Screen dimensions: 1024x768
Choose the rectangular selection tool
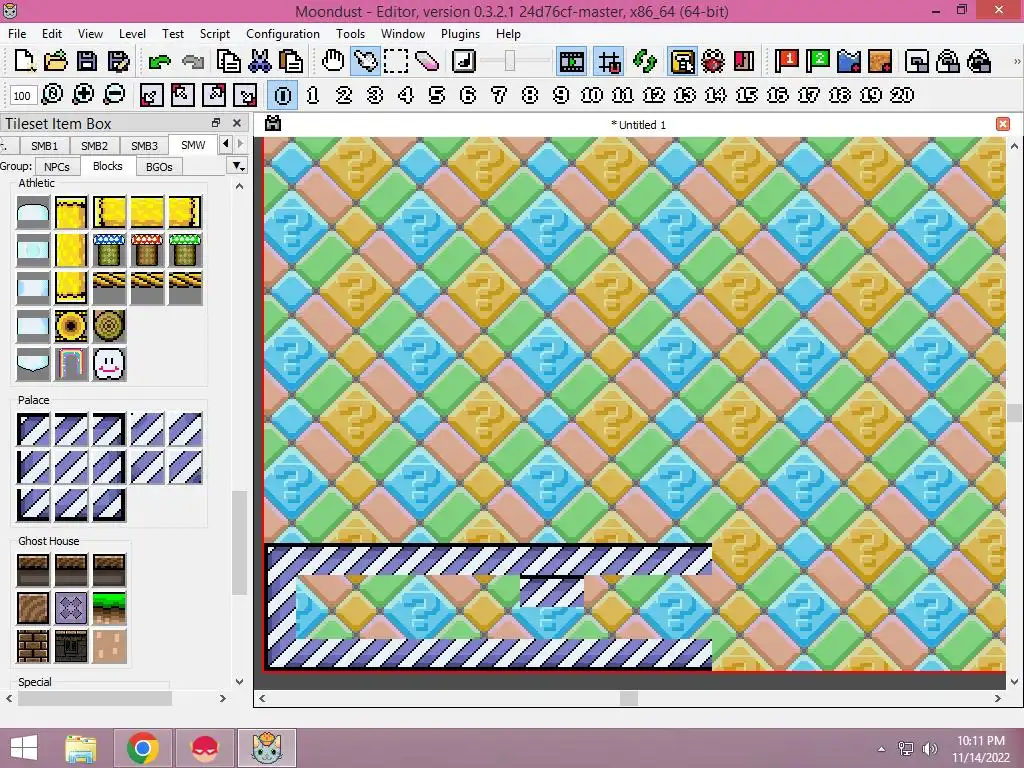coord(396,61)
